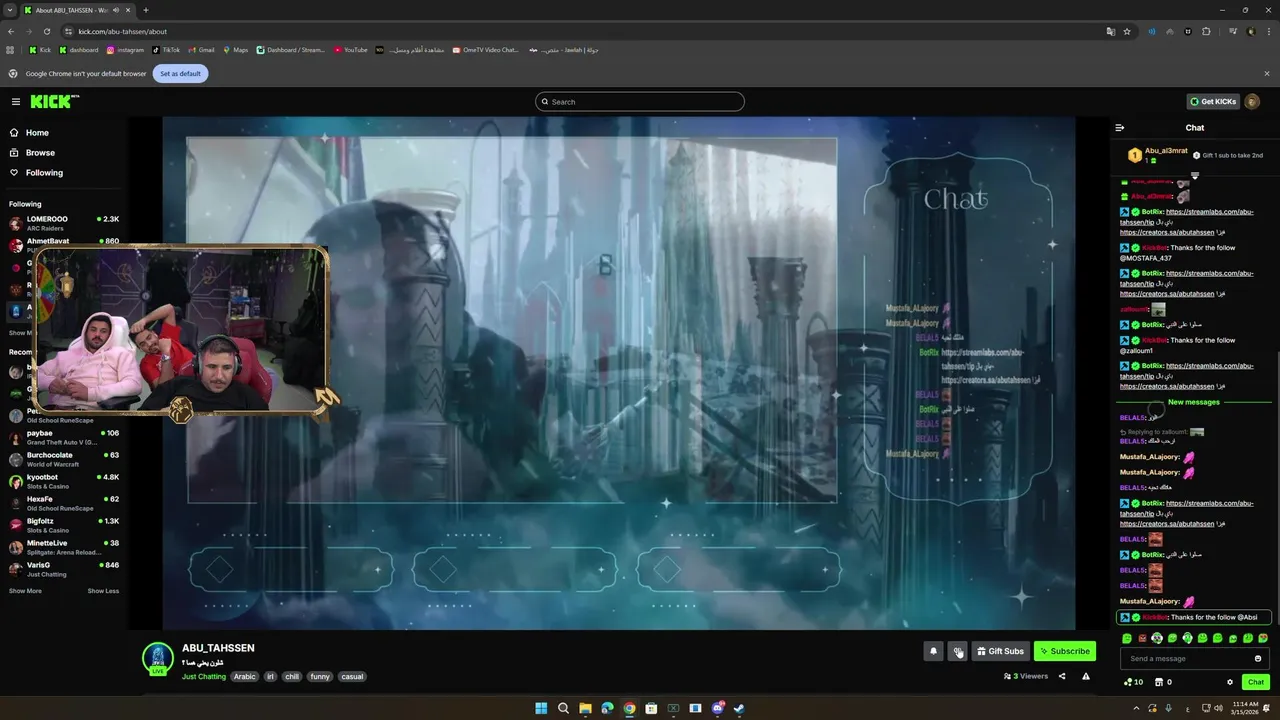Click picture-in-picture webcam overlay

click(181, 330)
